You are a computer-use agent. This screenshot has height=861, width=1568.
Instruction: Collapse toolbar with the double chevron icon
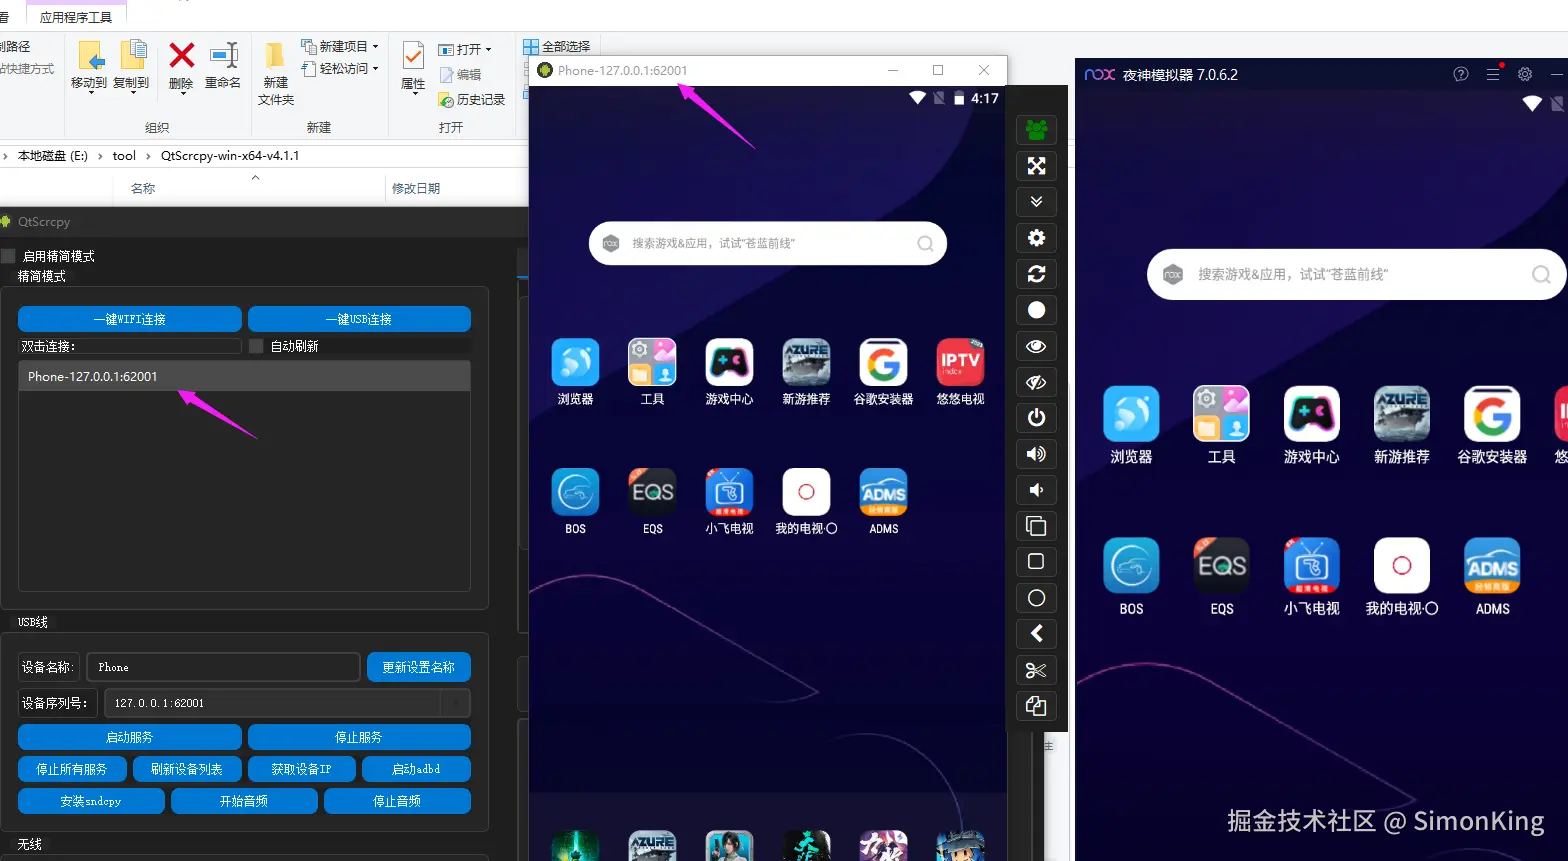1036,202
